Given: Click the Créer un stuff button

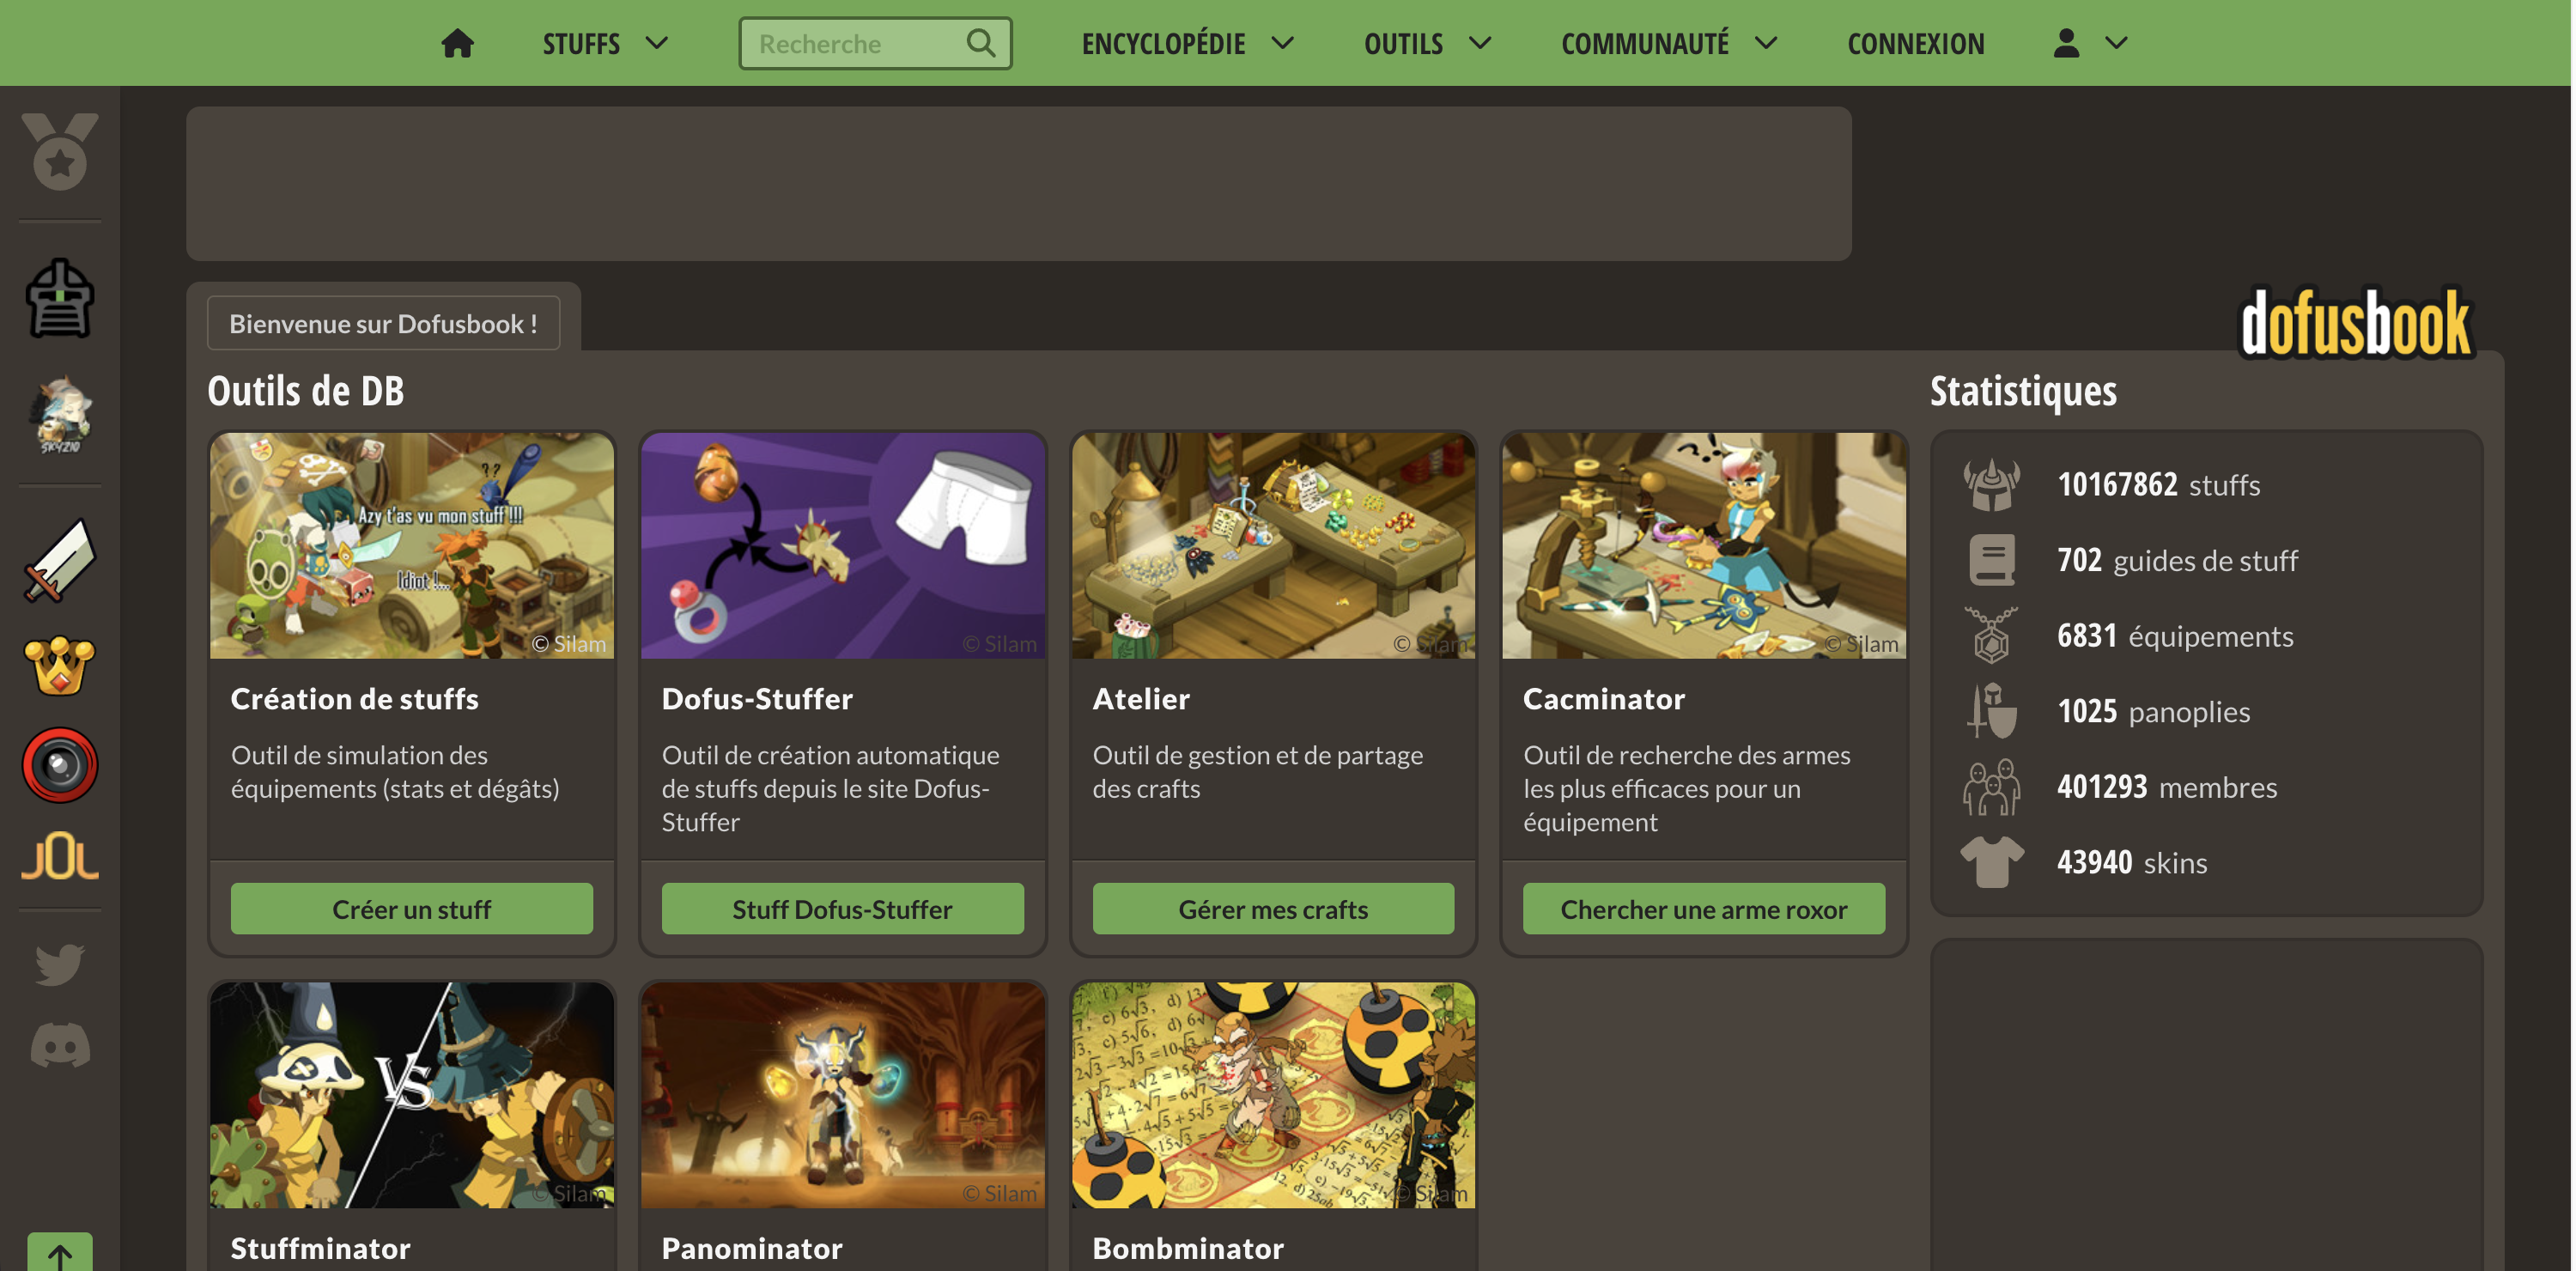Looking at the screenshot, I should click(x=411, y=909).
